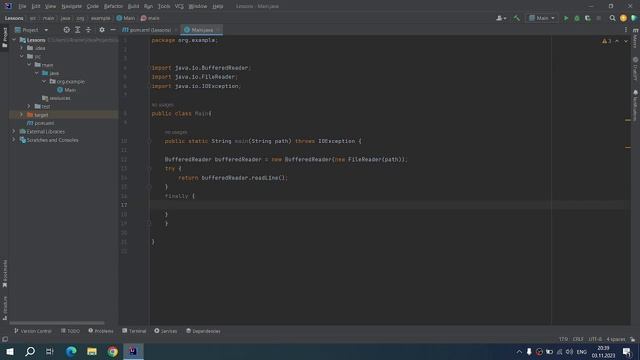Viewport: 640px width, 360px height.
Task: Expand the target folder
Action: (22, 115)
